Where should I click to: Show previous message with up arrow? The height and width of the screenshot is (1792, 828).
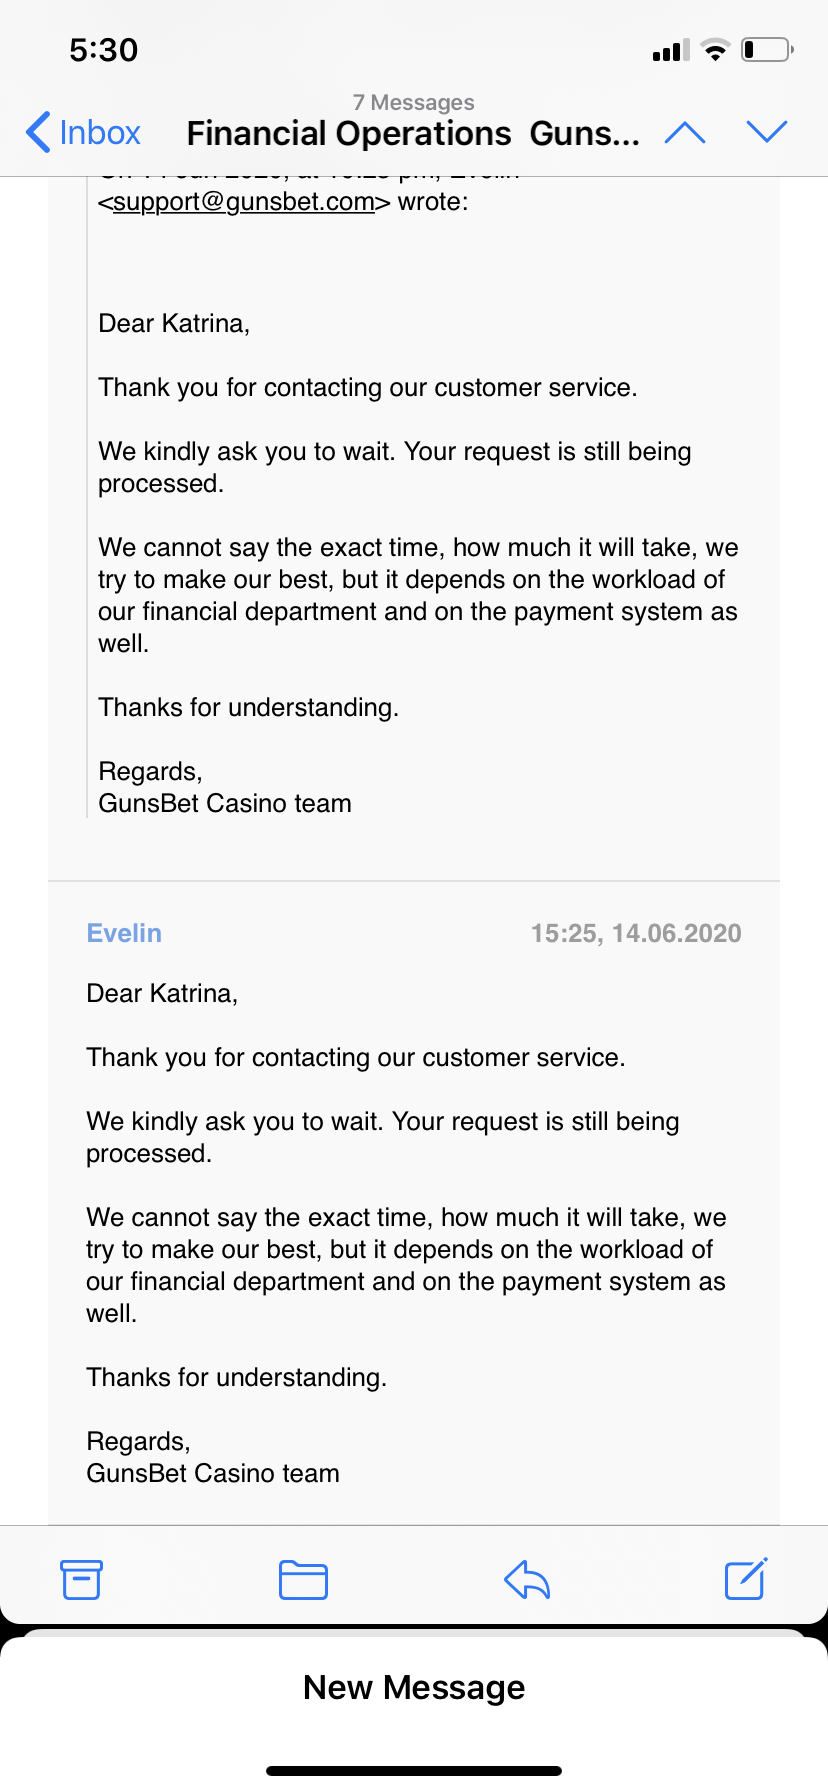685,132
